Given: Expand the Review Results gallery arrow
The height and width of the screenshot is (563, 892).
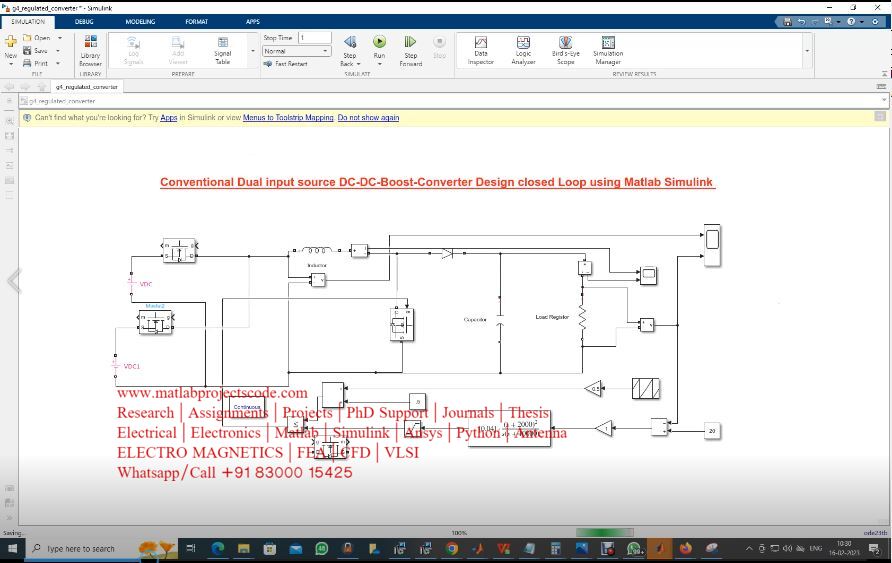Looking at the screenshot, I should [x=807, y=51].
